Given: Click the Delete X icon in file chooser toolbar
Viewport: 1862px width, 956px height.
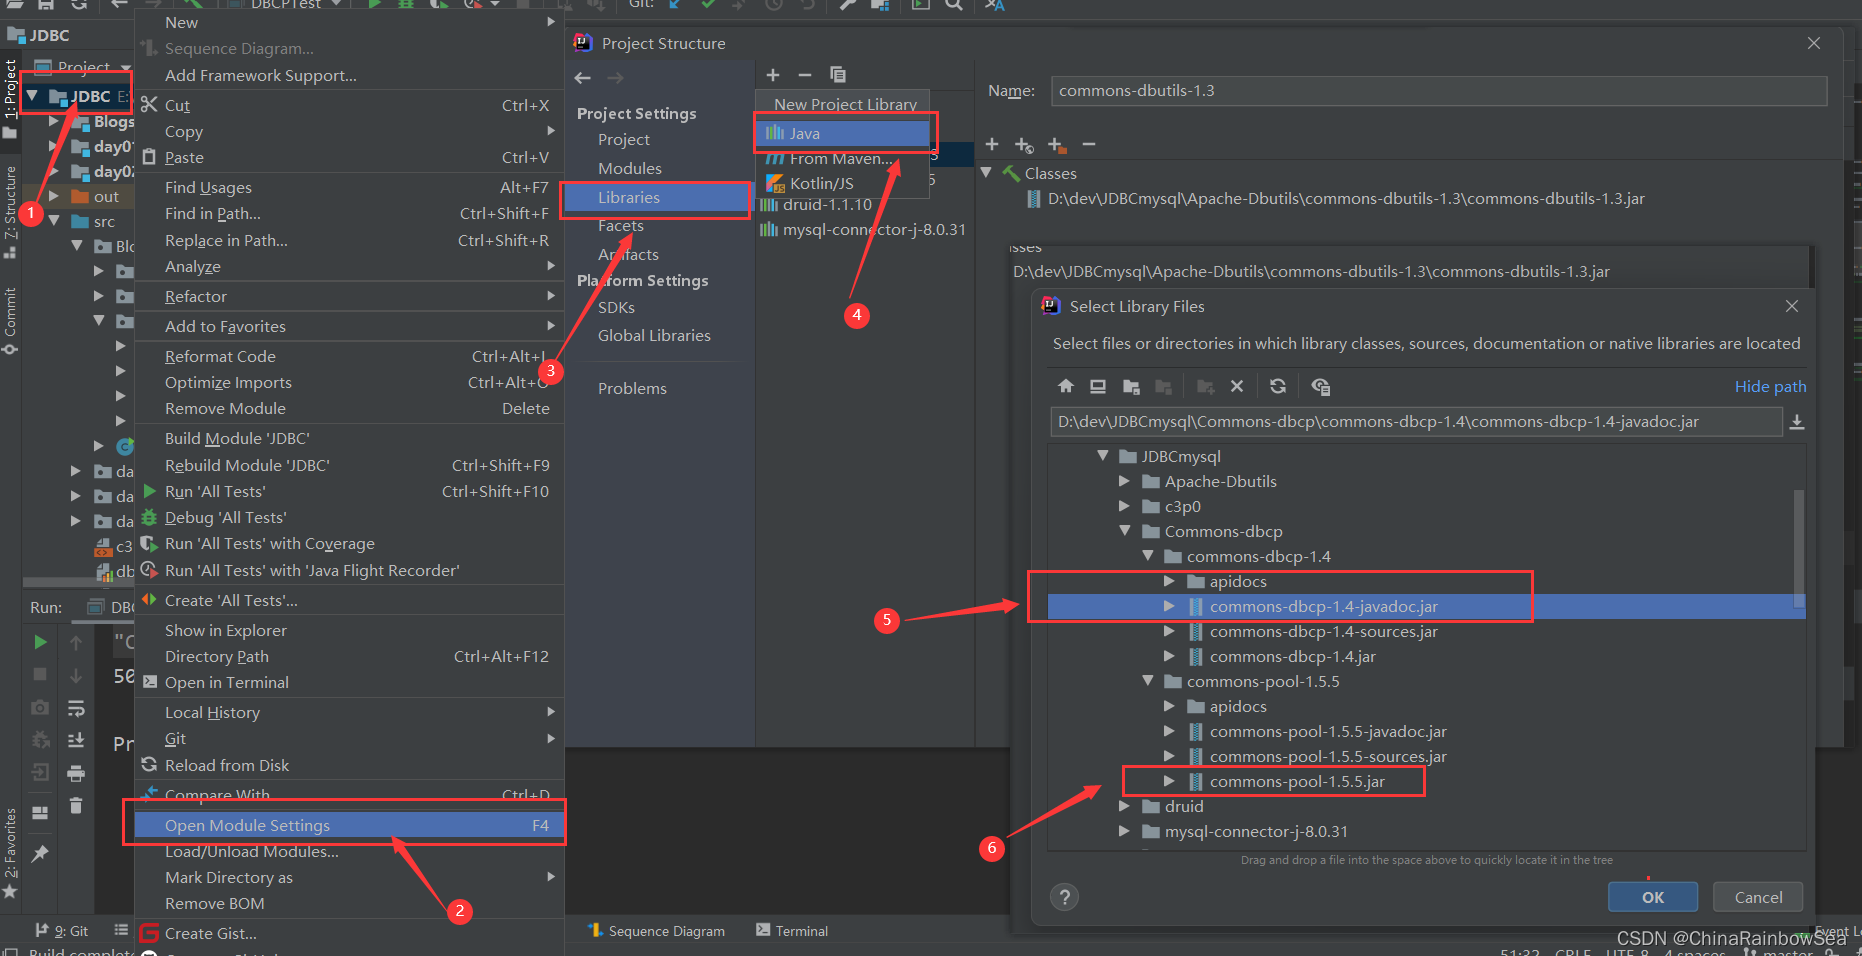Looking at the screenshot, I should click(x=1237, y=386).
